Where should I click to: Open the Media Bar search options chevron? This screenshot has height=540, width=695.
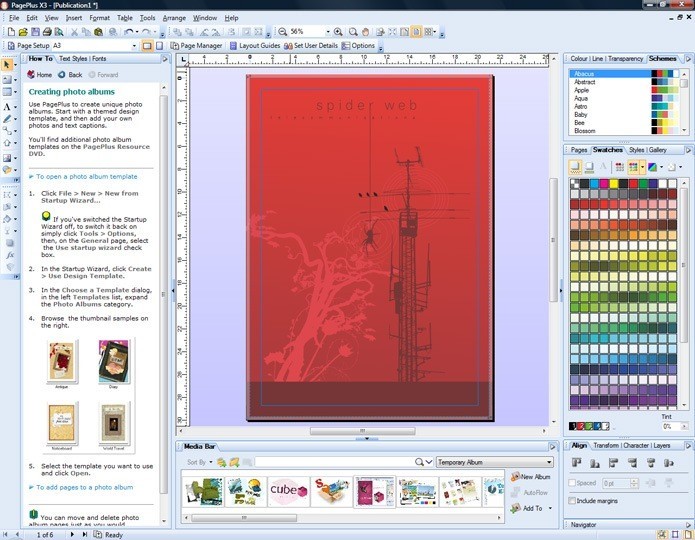[429, 462]
